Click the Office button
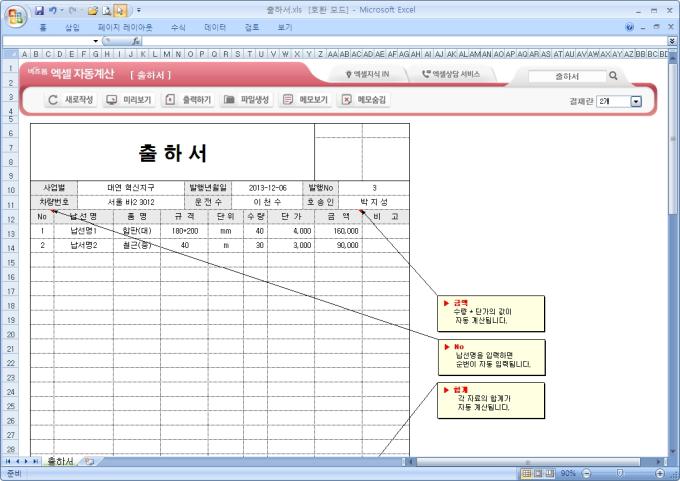 pos(14,14)
